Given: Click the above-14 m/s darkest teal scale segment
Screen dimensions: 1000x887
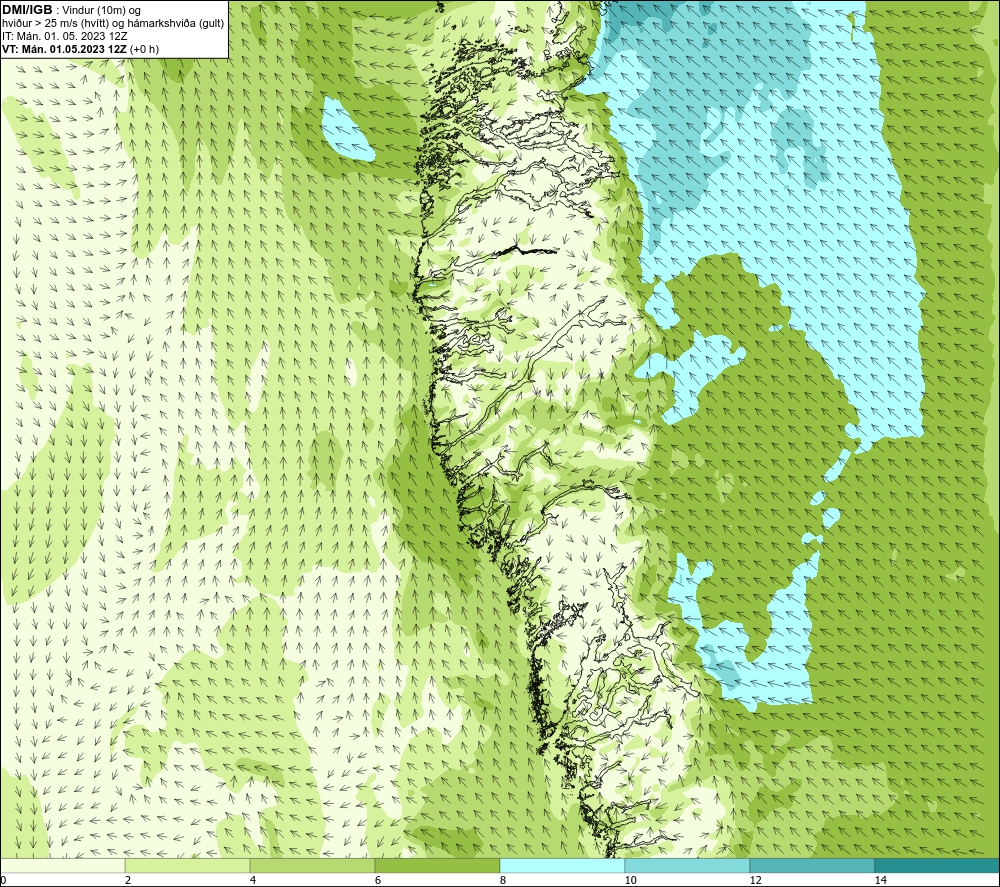Looking at the screenshot, I should pyautogui.click(x=938, y=865).
